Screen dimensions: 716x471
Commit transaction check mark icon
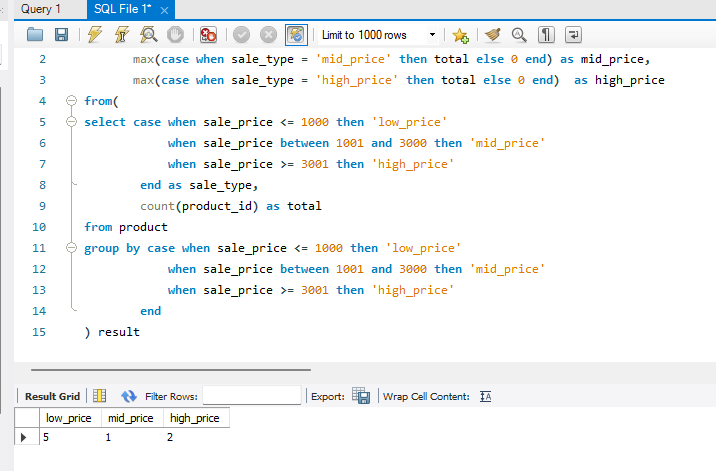241,35
